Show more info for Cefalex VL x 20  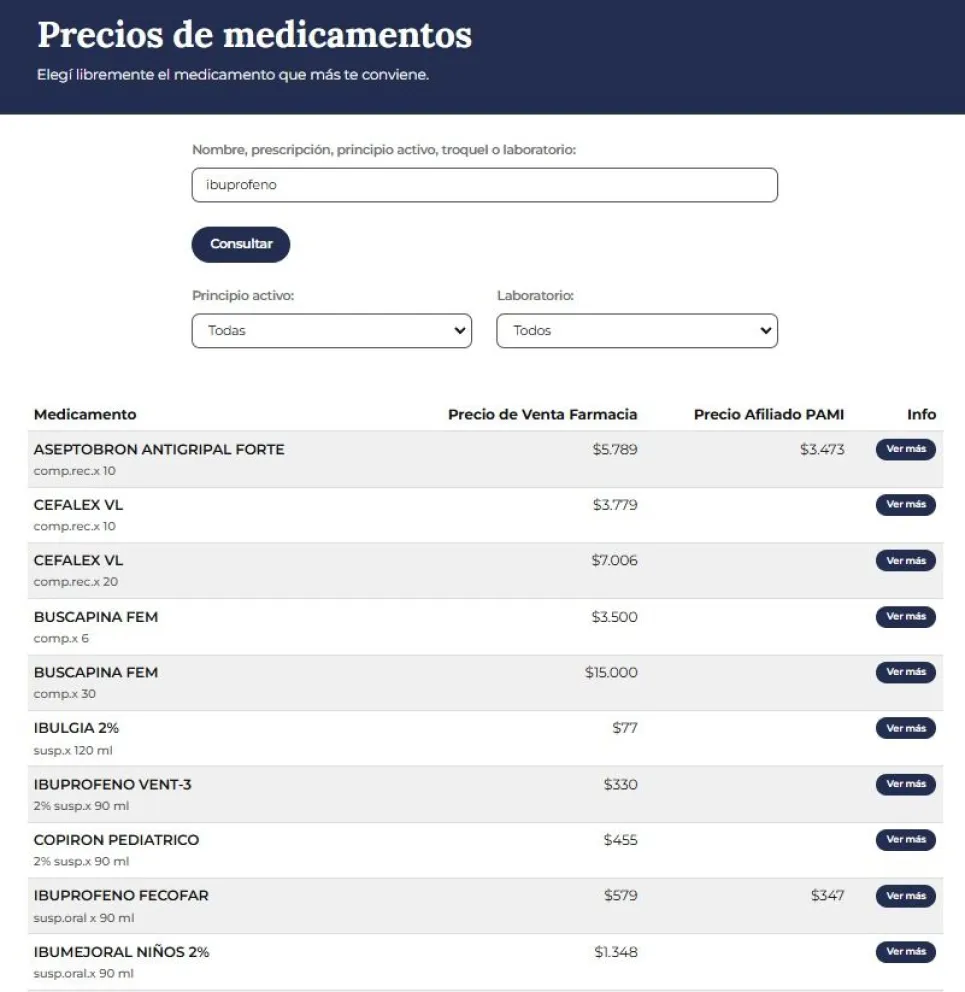tap(905, 561)
